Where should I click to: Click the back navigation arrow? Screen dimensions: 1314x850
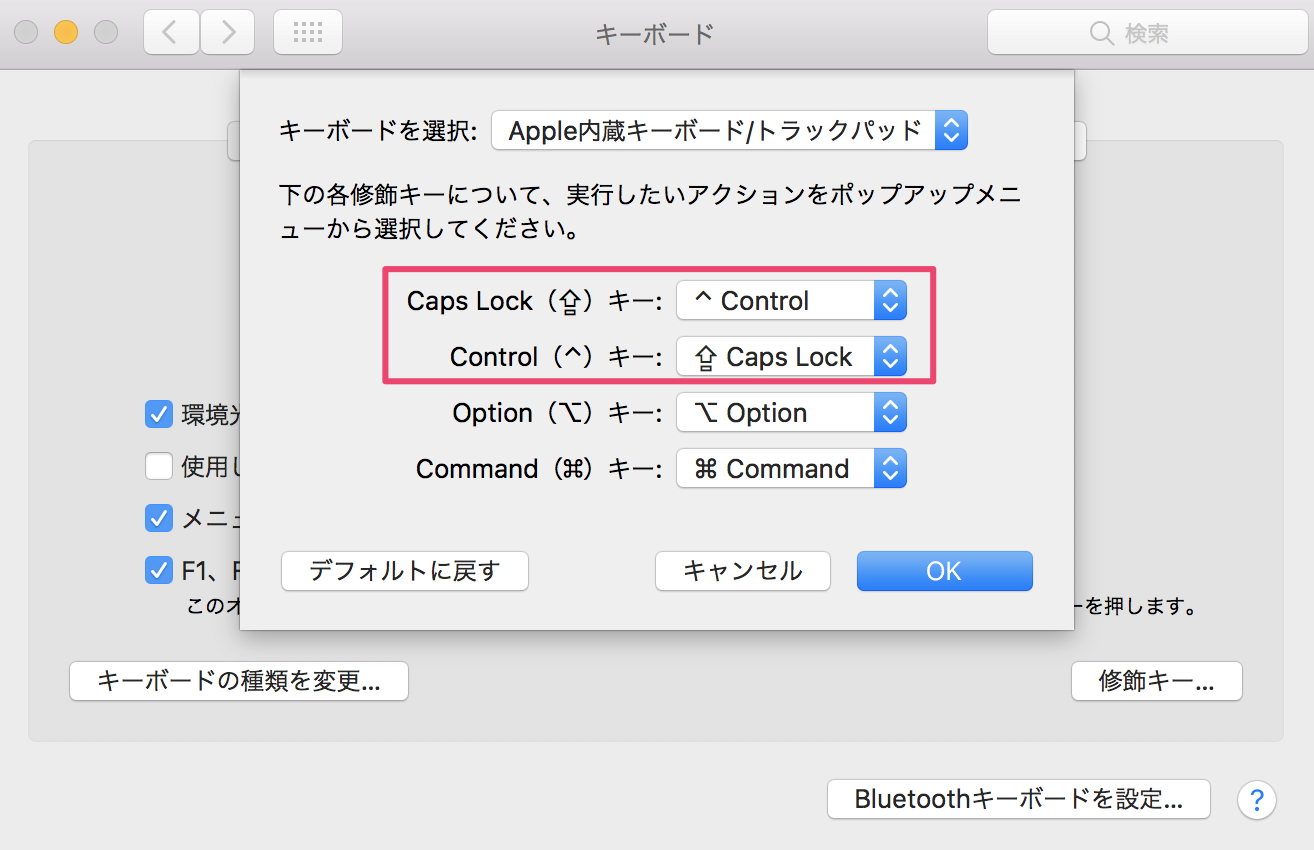tap(170, 31)
